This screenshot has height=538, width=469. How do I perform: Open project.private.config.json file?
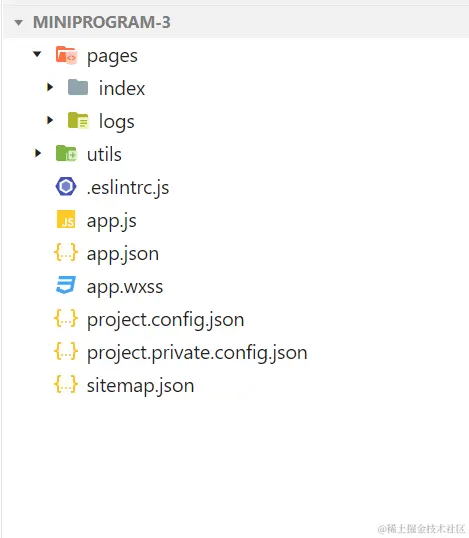coord(197,353)
